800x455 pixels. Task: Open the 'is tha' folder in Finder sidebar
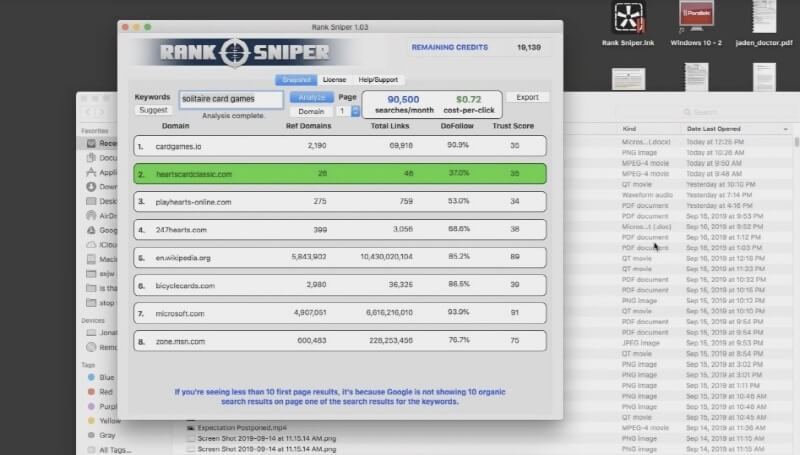pos(101,288)
